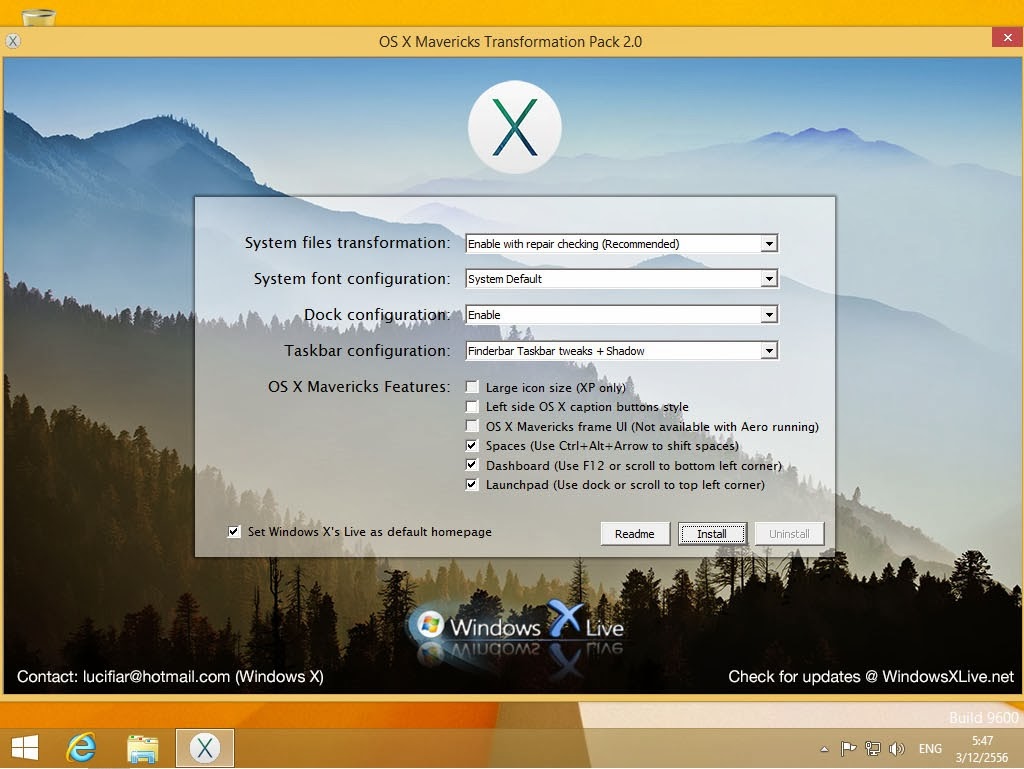
Task: Open the volume speaker icon
Action: tap(897, 749)
